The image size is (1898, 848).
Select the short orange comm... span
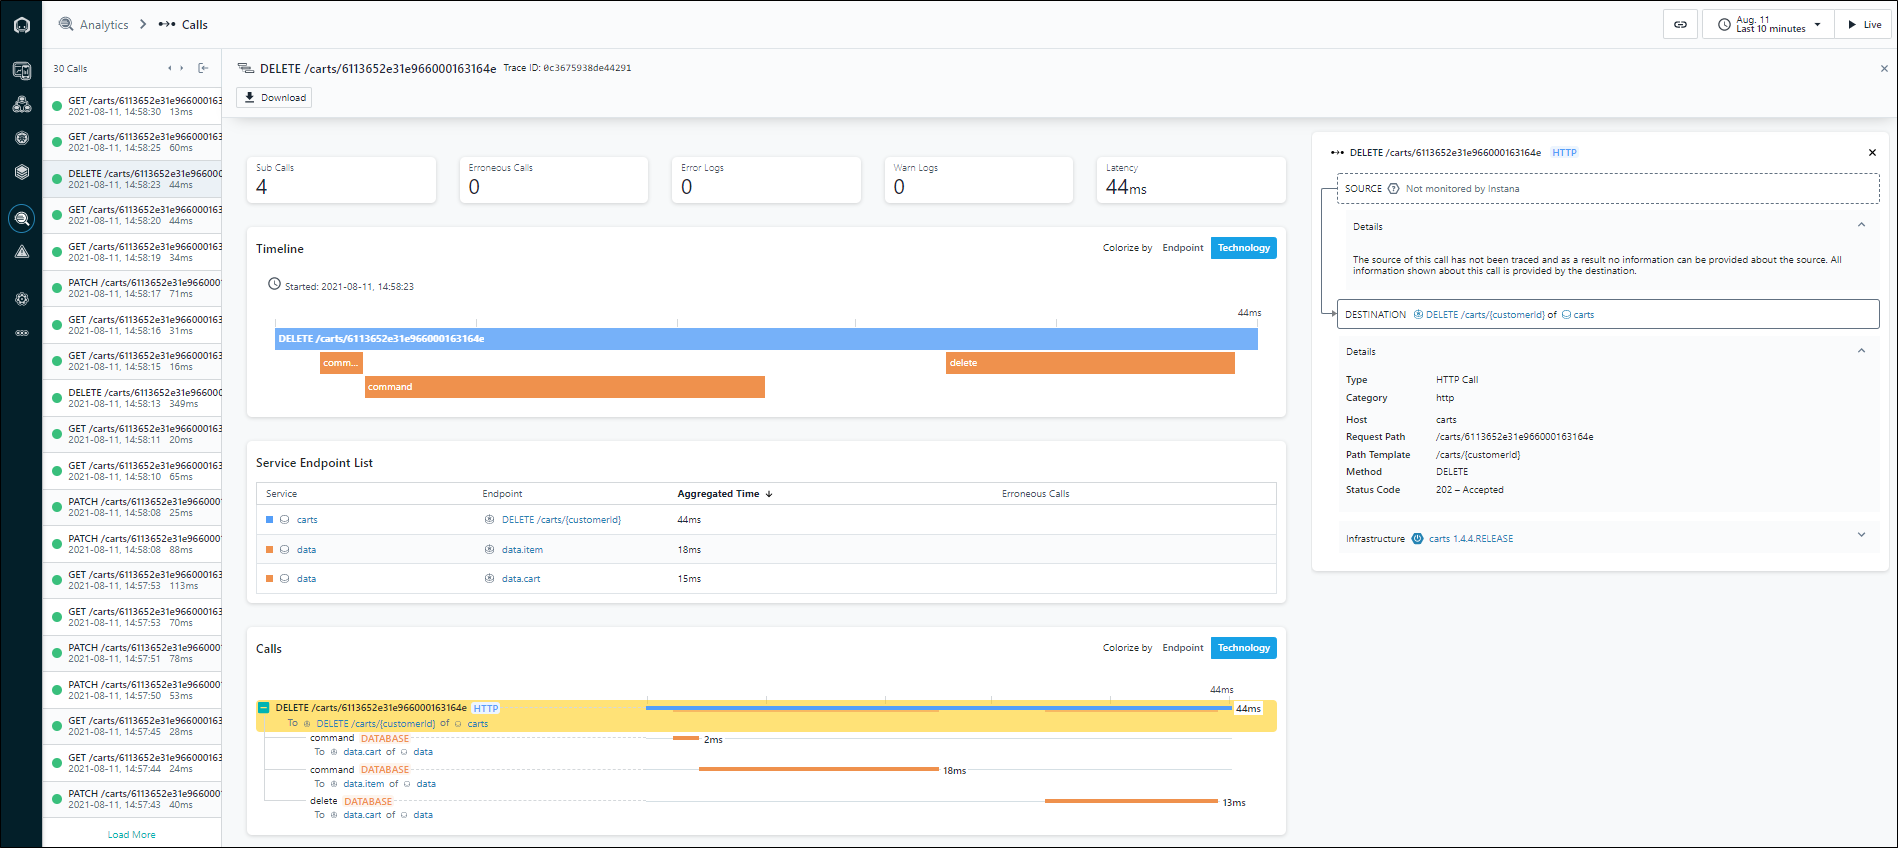click(x=341, y=363)
